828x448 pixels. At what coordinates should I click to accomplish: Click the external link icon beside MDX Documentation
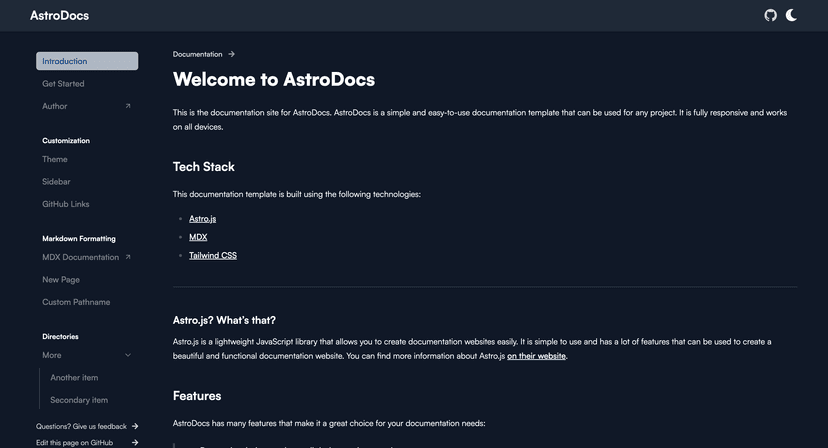(128, 257)
